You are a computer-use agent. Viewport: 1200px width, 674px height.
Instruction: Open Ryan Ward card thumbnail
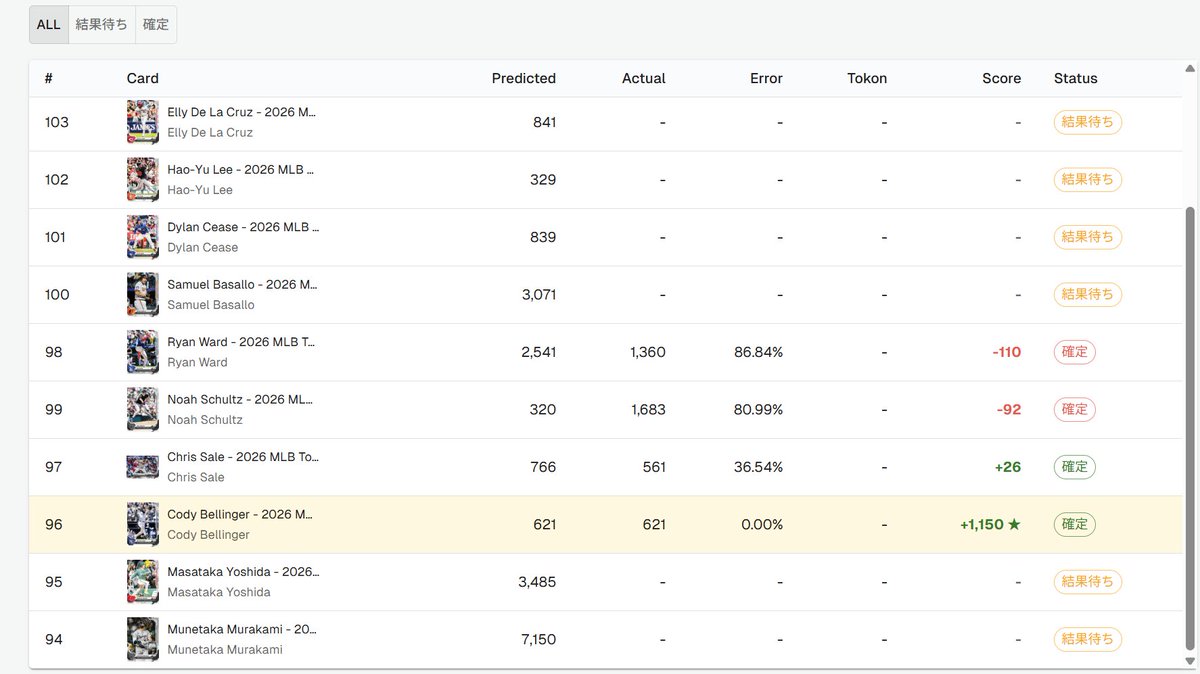143,352
